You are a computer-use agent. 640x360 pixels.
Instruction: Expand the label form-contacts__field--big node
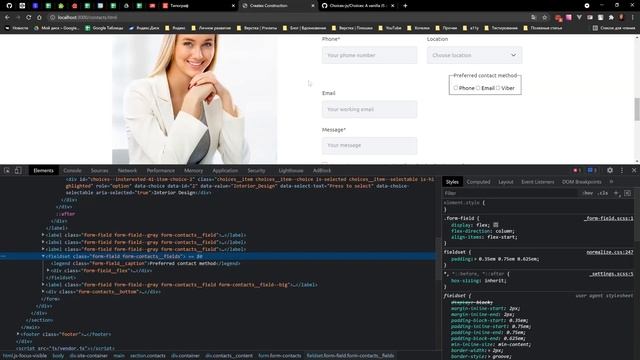click(43, 284)
